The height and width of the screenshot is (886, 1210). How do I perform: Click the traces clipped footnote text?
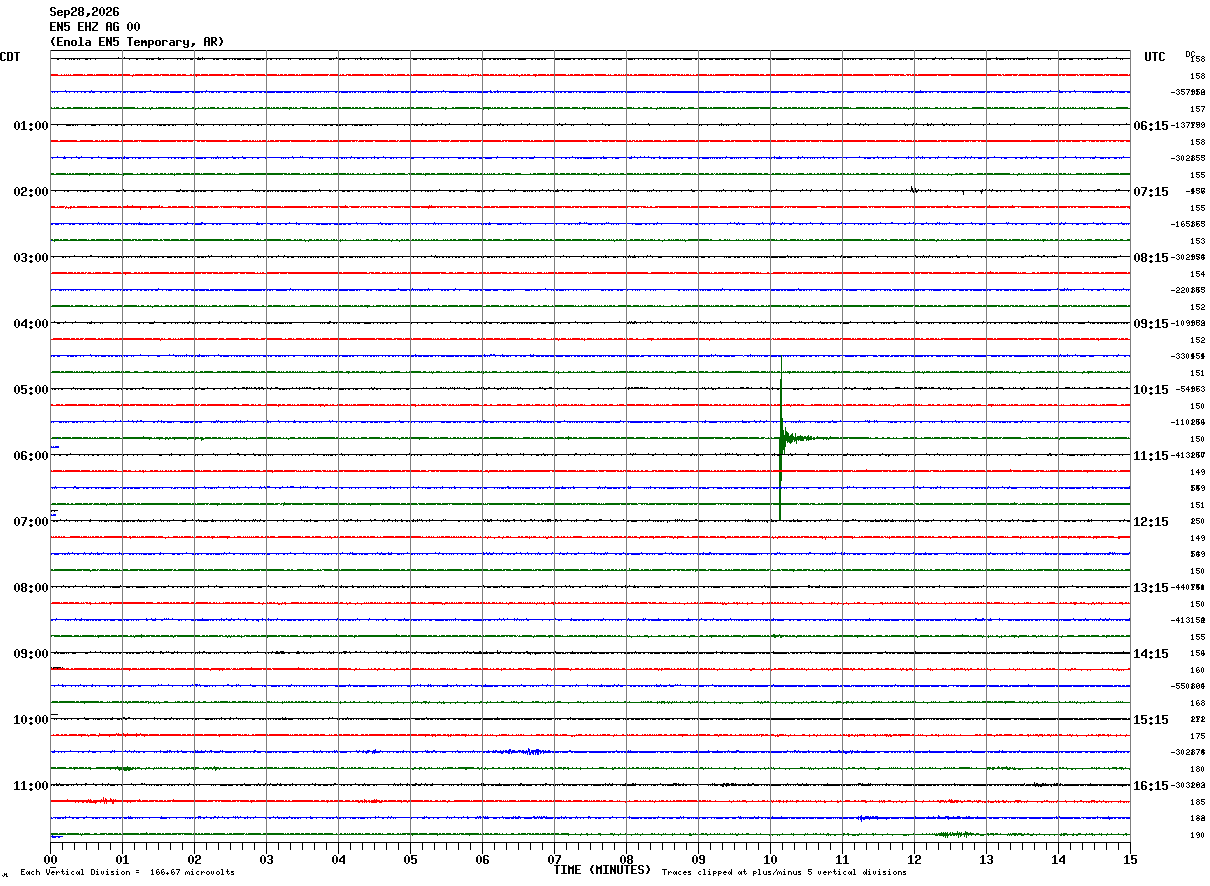click(x=784, y=873)
